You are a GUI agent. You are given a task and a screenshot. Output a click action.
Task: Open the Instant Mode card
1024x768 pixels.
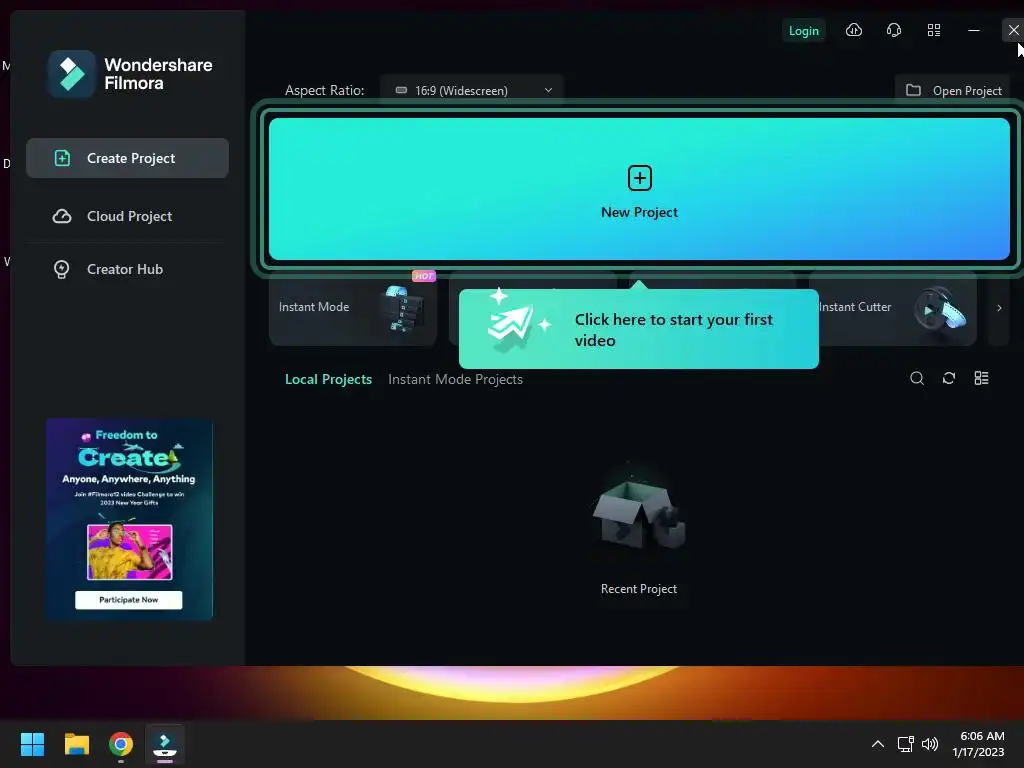coord(353,308)
